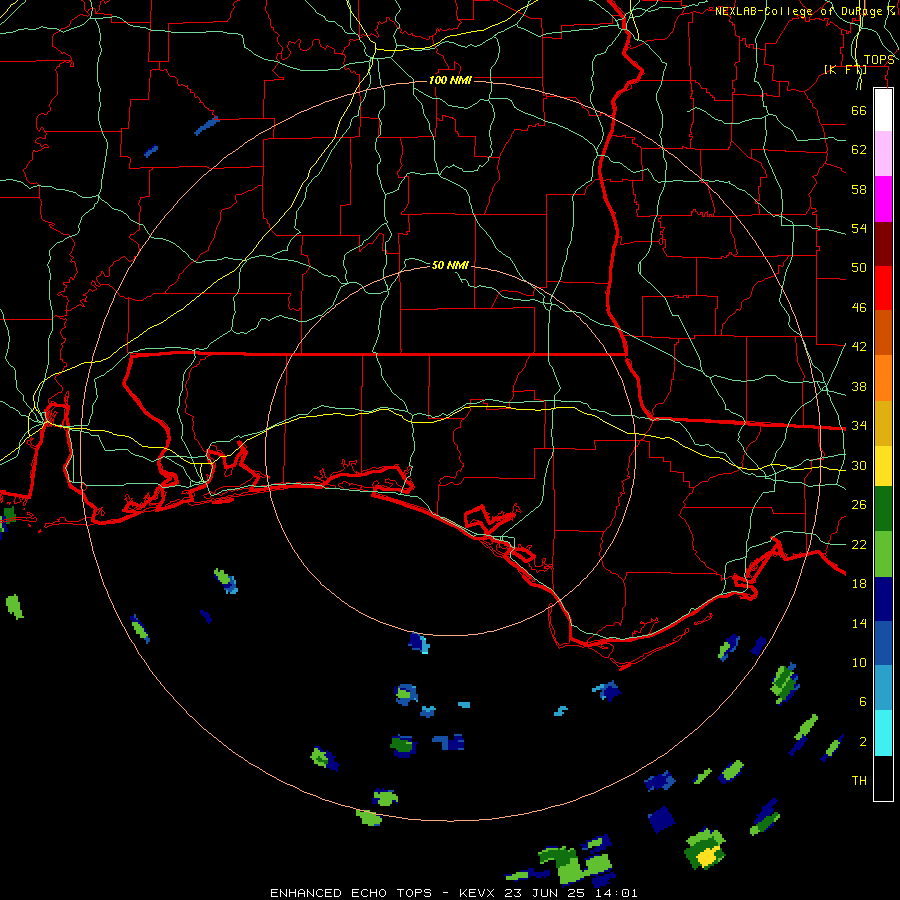Click the 34 legend value

tap(859, 425)
